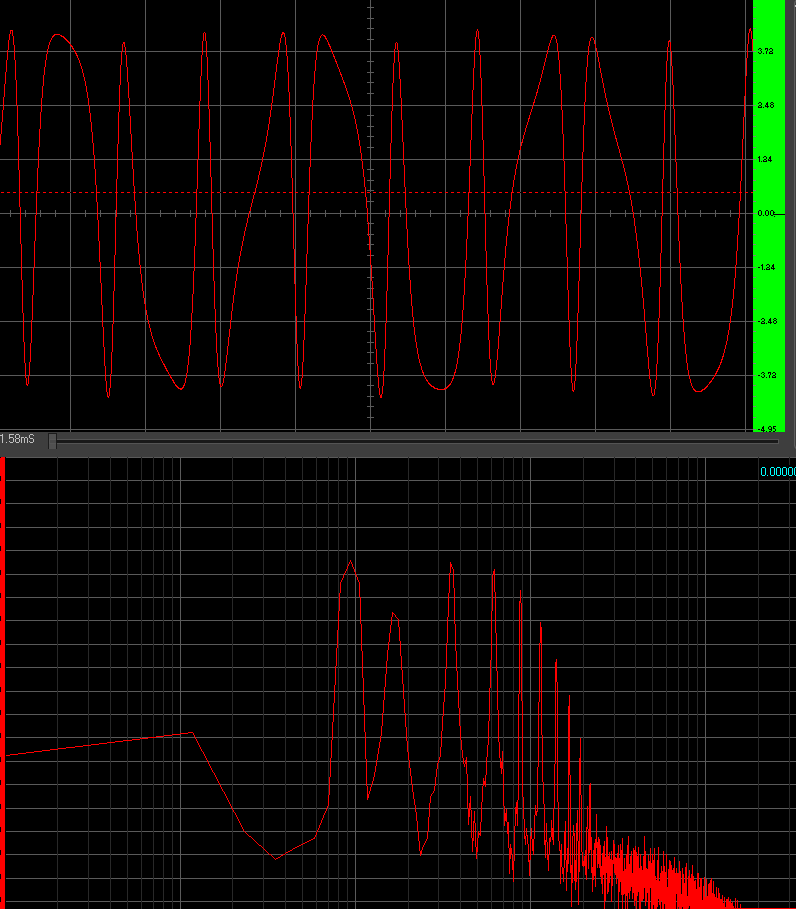The width and height of the screenshot is (796, 909).
Task: Click the 1.24 scale label
Action: 766,159
